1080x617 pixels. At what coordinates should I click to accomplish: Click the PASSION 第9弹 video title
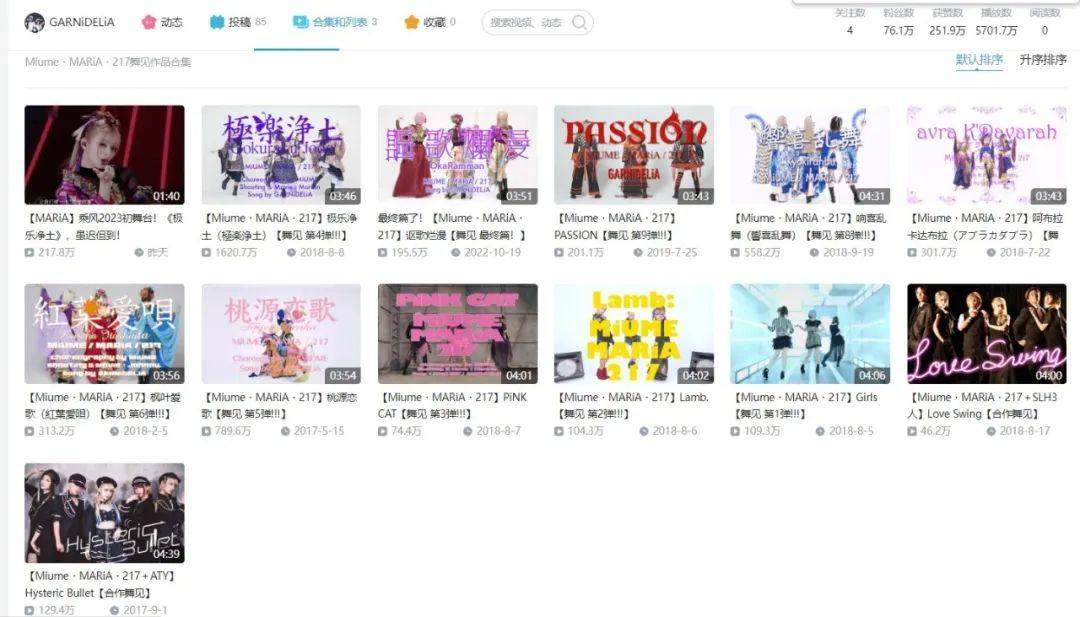616,227
